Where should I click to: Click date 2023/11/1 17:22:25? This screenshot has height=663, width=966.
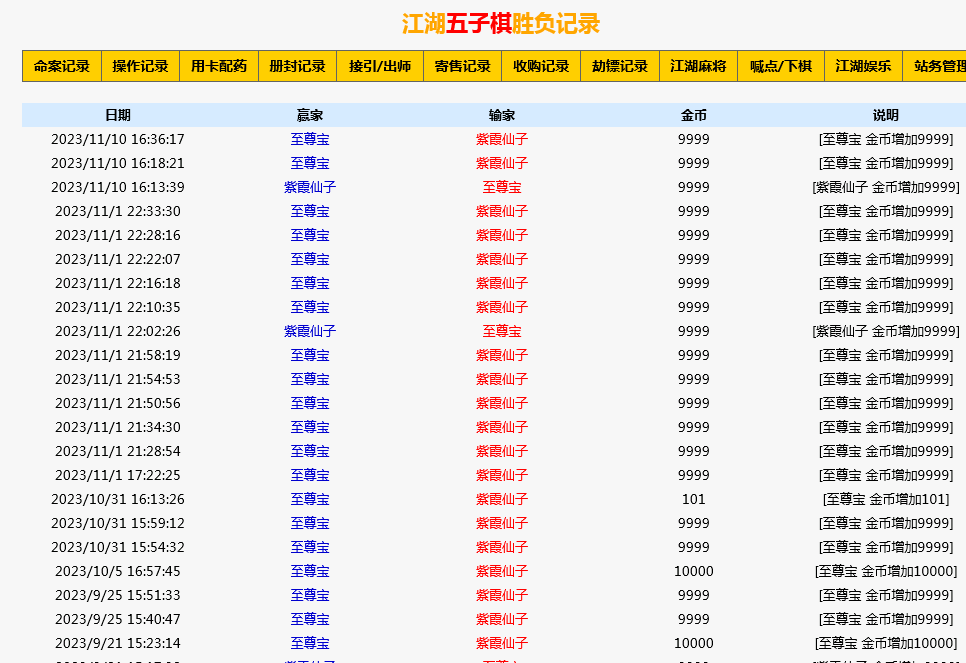[x=118, y=475]
